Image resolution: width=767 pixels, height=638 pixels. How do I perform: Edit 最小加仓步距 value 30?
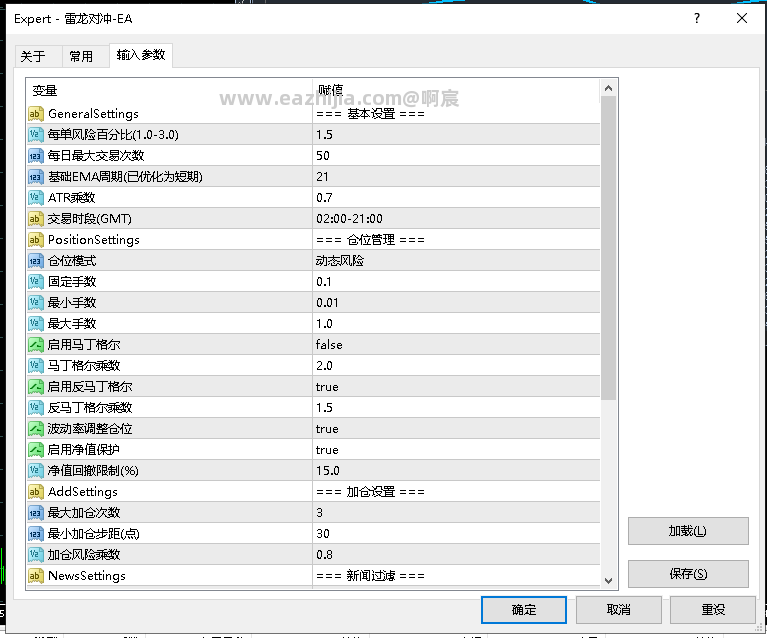tap(456, 534)
